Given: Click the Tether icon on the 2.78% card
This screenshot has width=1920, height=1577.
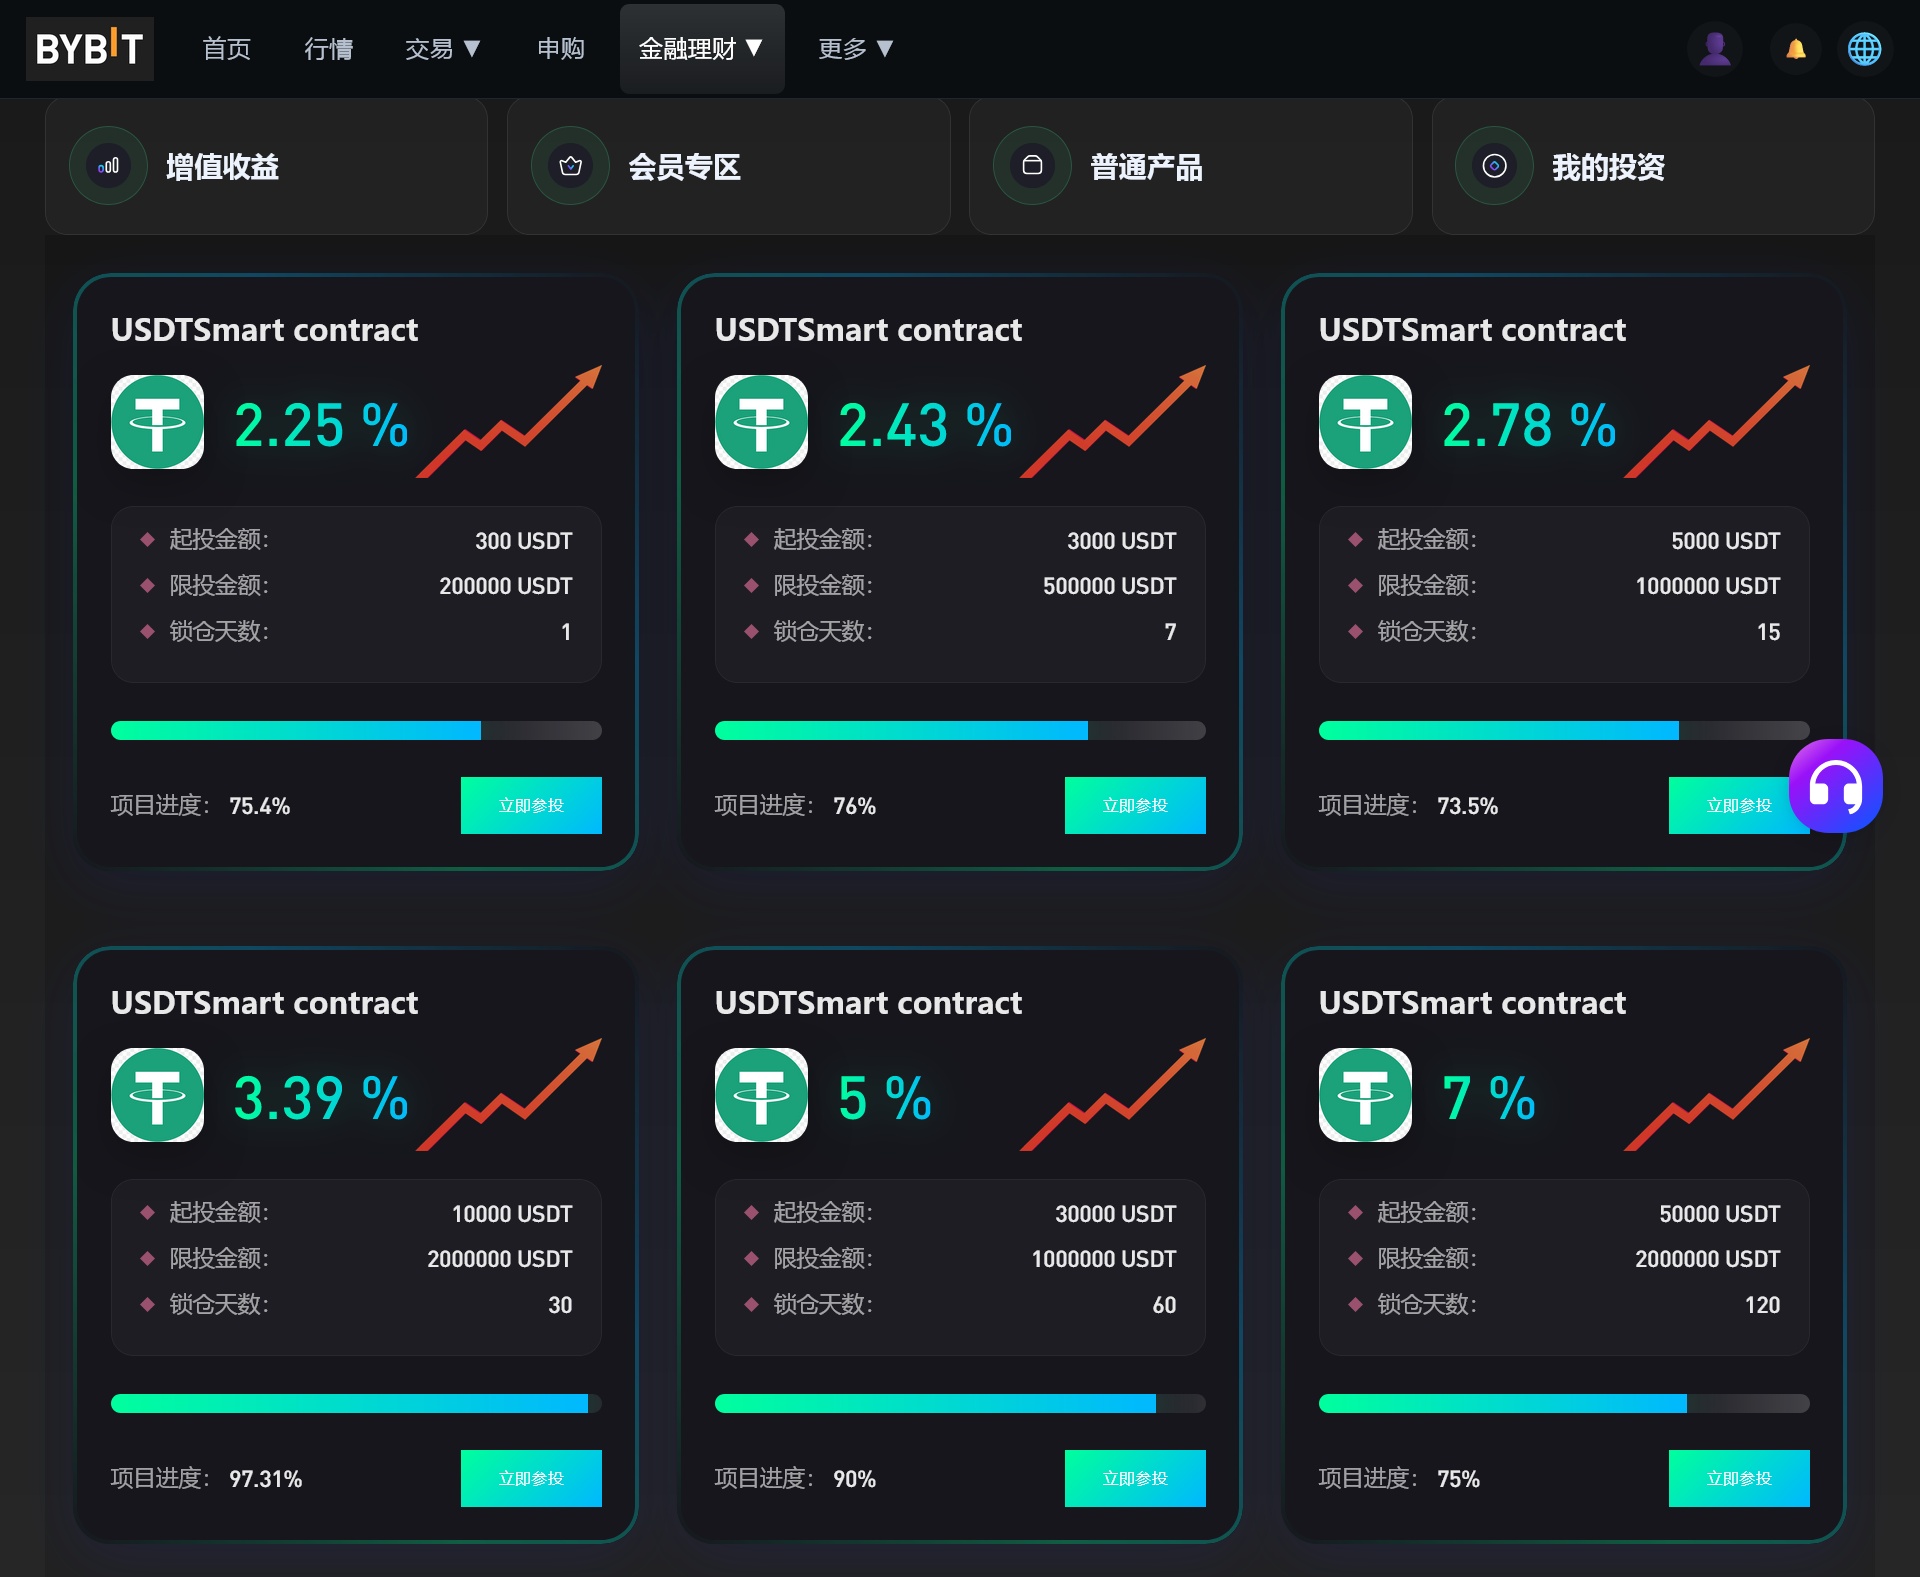Looking at the screenshot, I should click(1365, 422).
